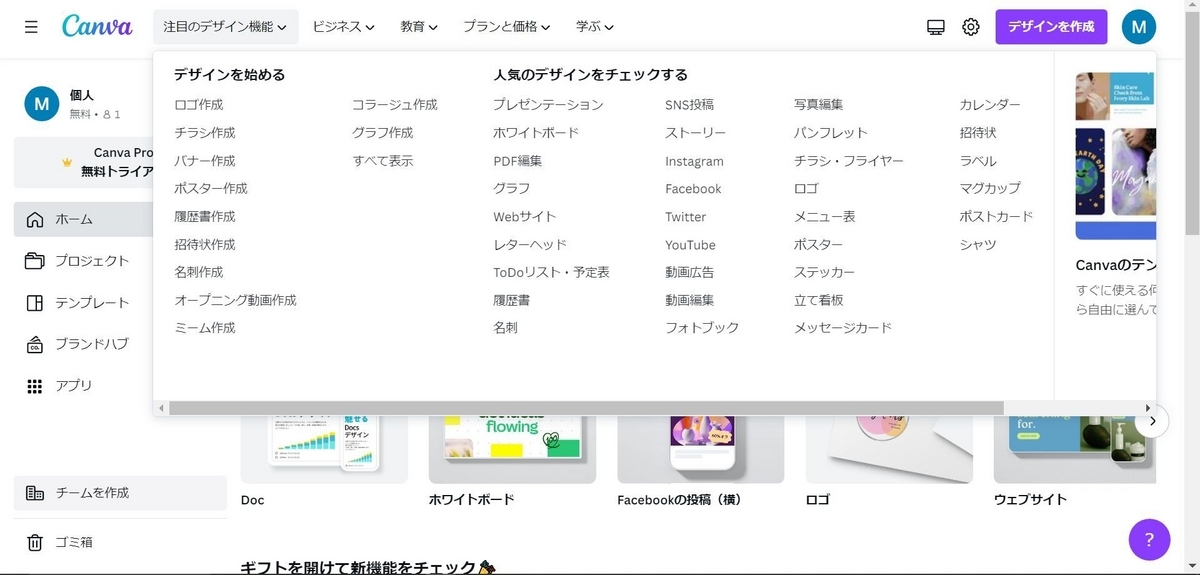Open パンフレット in the menu

tap(831, 133)
